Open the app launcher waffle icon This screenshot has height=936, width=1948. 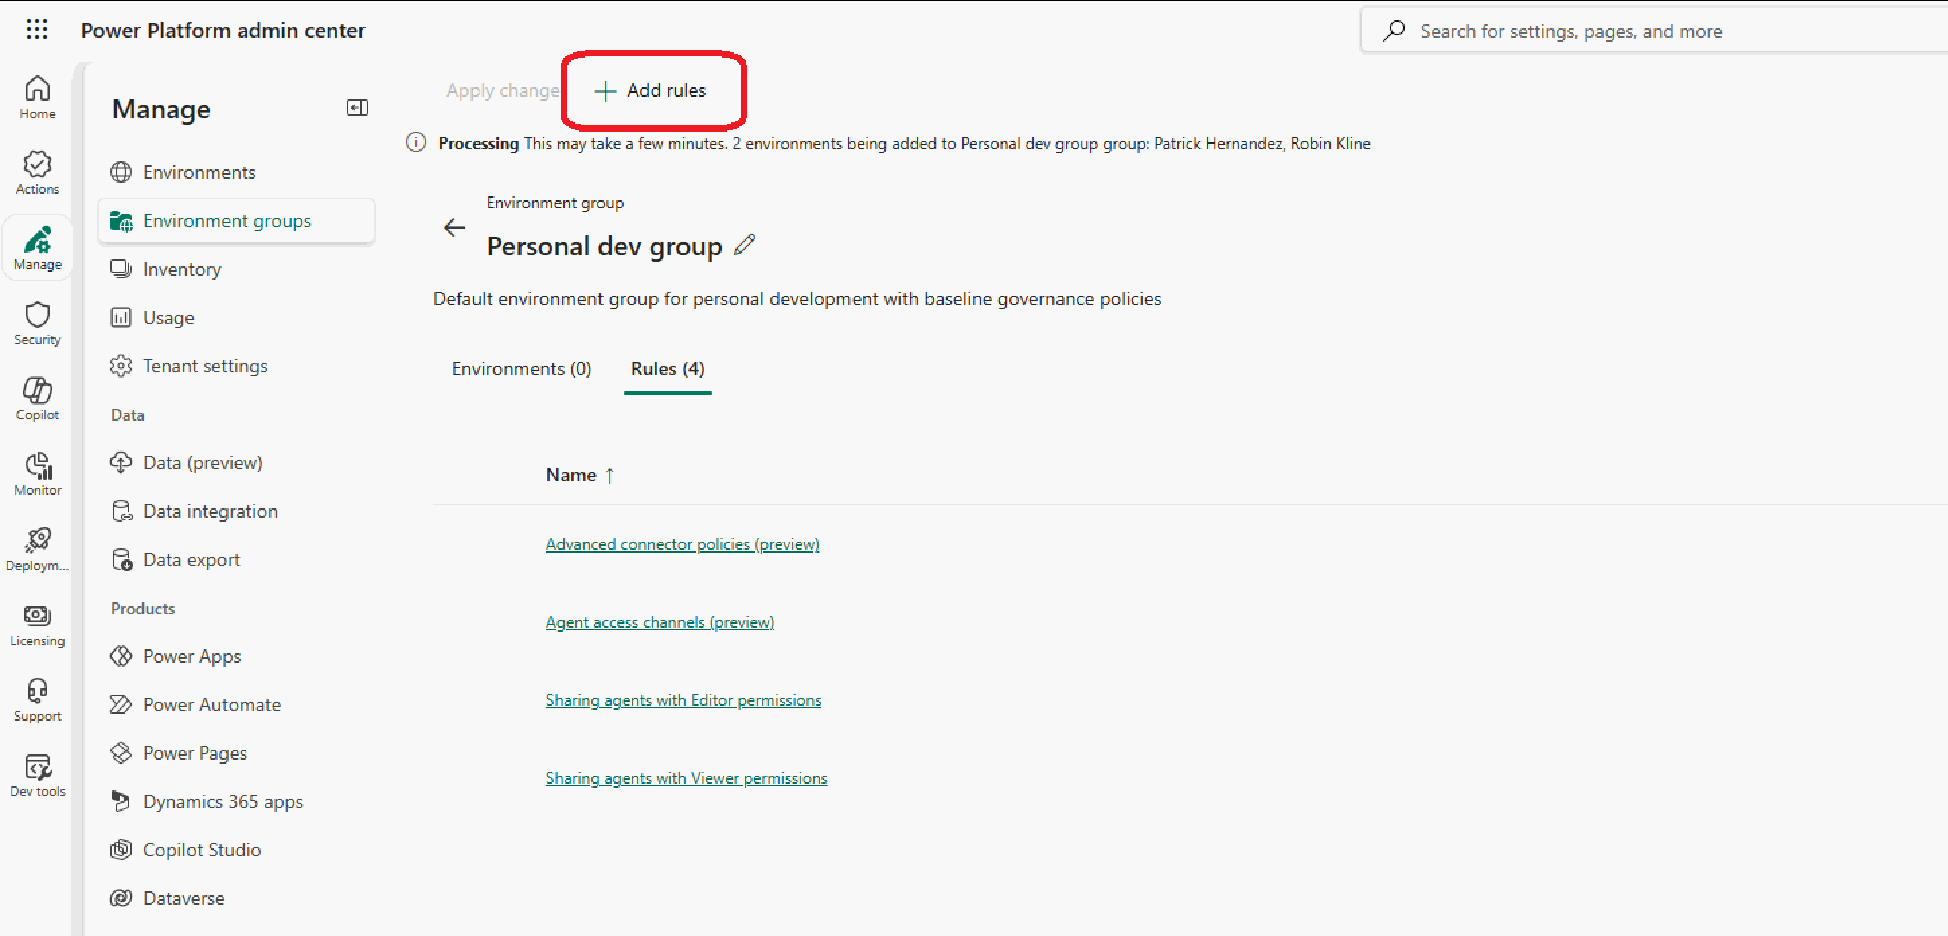(x=37, y=30)
